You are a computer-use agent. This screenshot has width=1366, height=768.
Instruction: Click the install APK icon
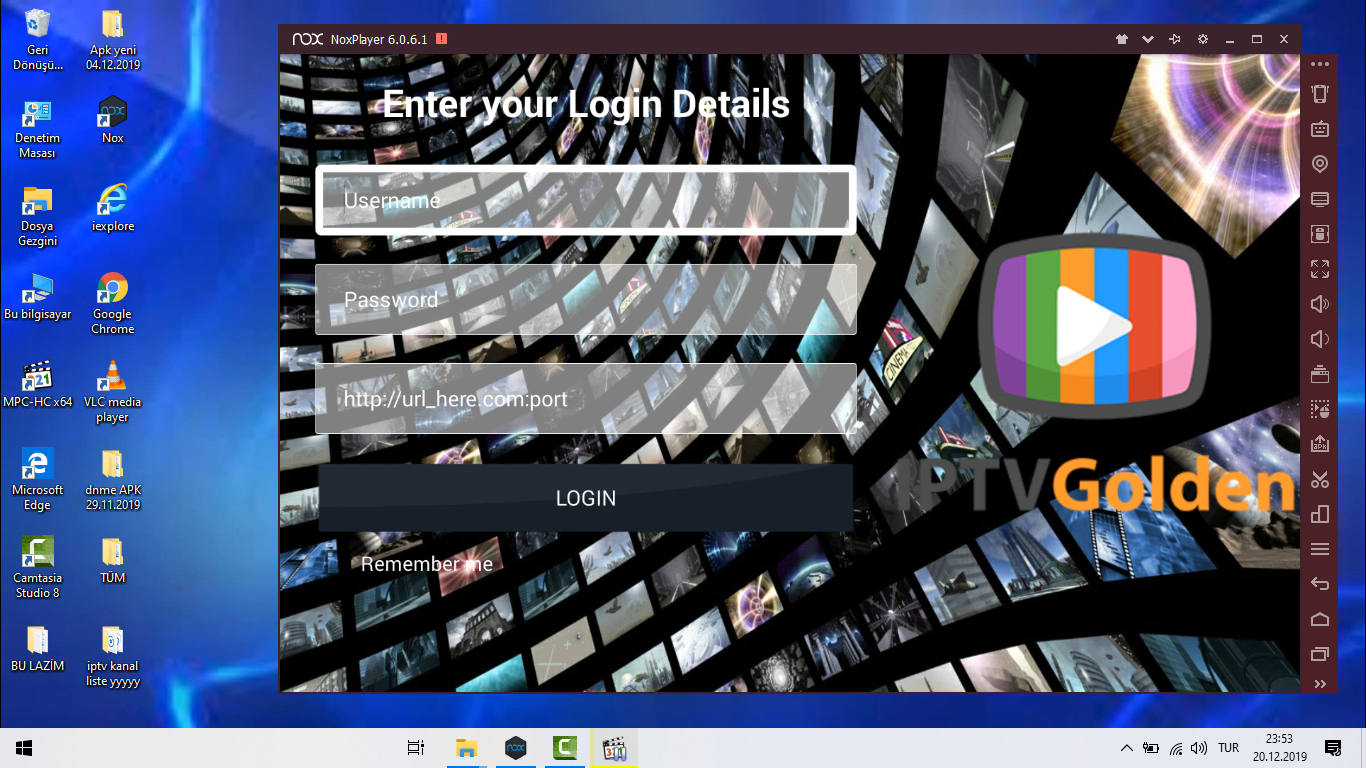1320,444
